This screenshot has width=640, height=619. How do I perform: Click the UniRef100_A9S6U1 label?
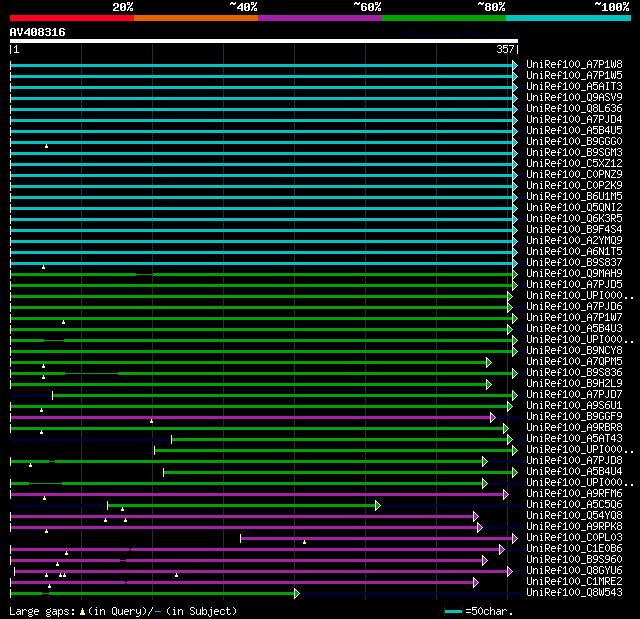[x=574, y=406]
